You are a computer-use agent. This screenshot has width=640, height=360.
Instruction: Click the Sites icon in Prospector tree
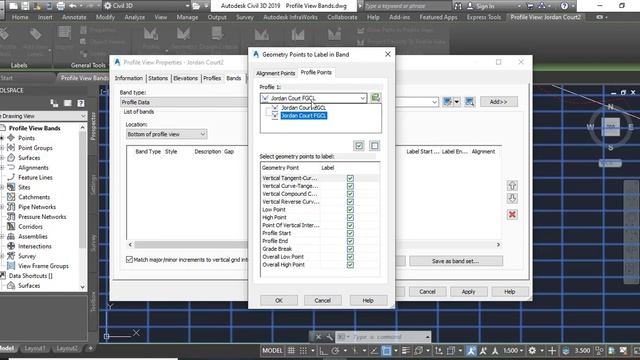tap(11, 187)
